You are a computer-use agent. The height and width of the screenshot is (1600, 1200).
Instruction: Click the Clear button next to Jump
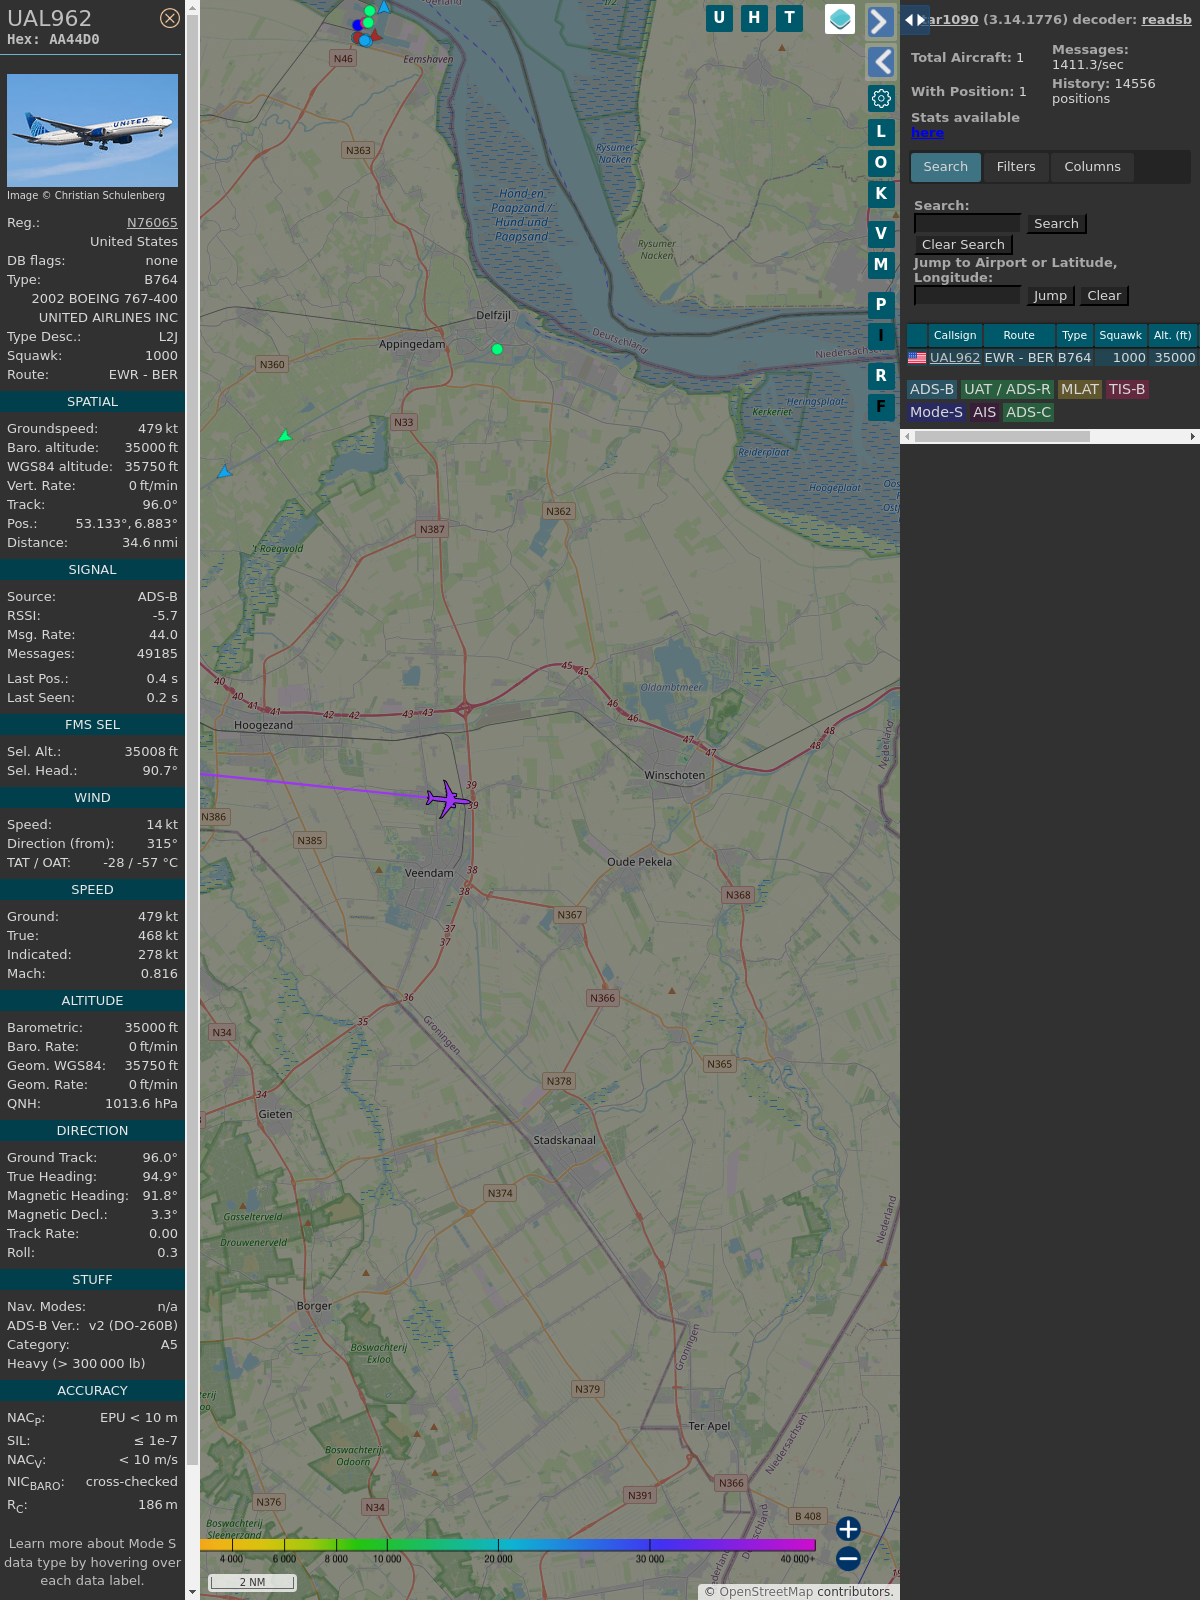click(x=1104, y=296)
